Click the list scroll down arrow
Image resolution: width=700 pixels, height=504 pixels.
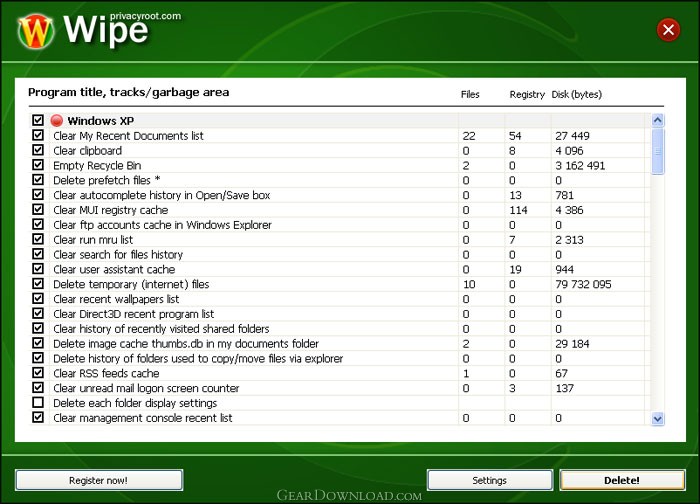click(x=658, y=419)
